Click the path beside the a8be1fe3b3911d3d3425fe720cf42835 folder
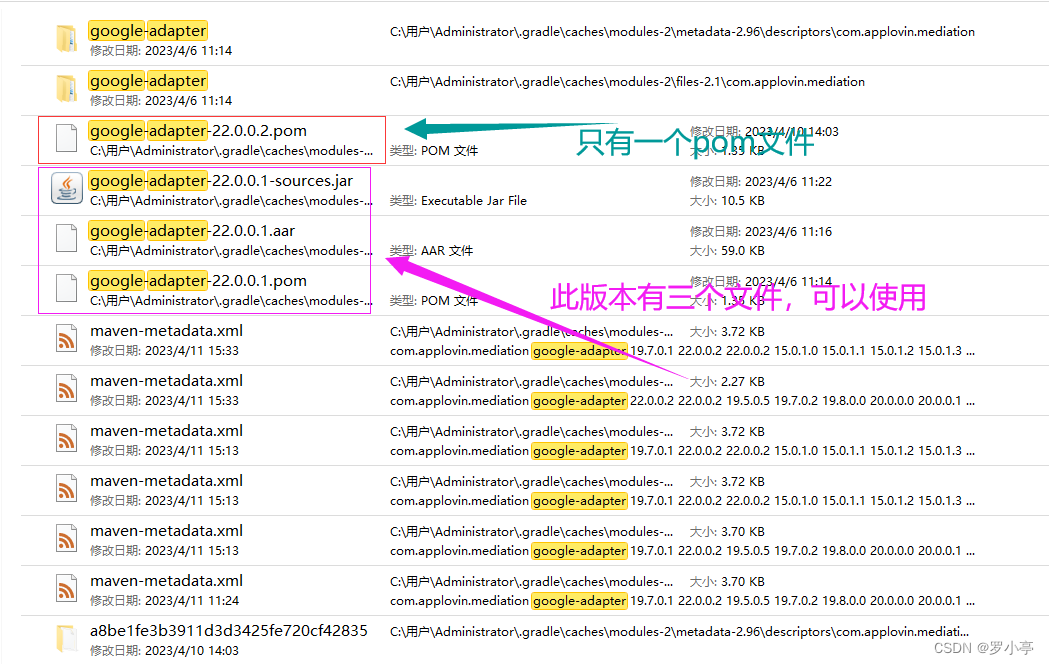The width and height of the screenshot is (1049, 664). [679, 631]
